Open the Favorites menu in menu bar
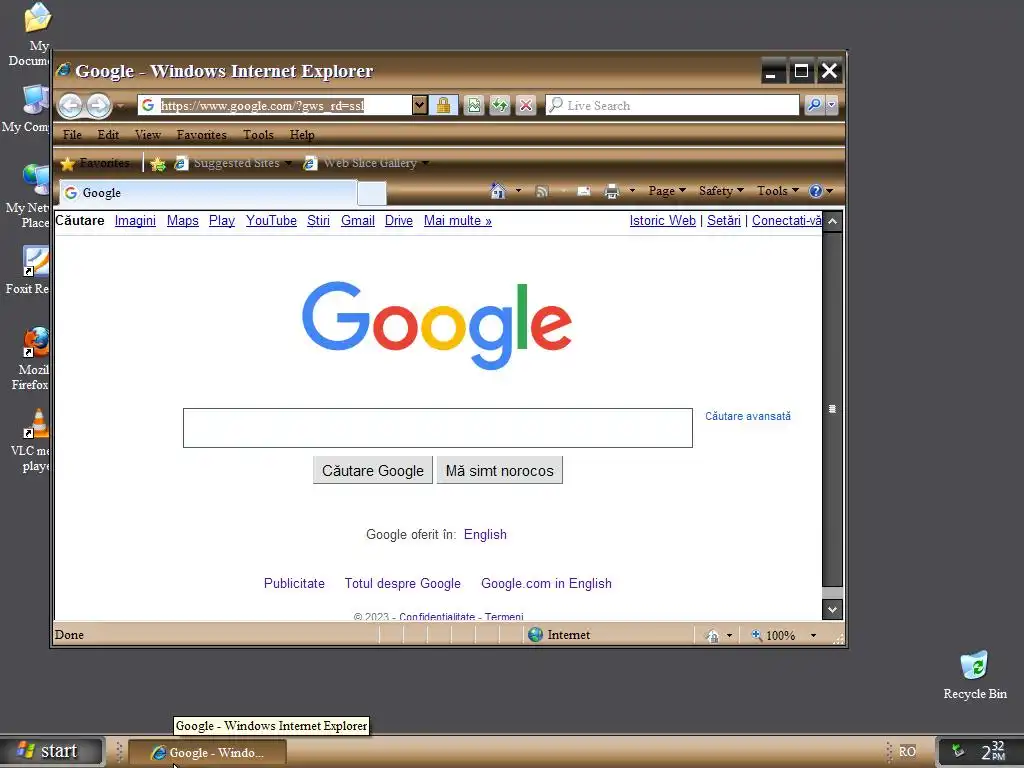The height and width of the screenshot is (768, 1024). (x=201, y=135)
